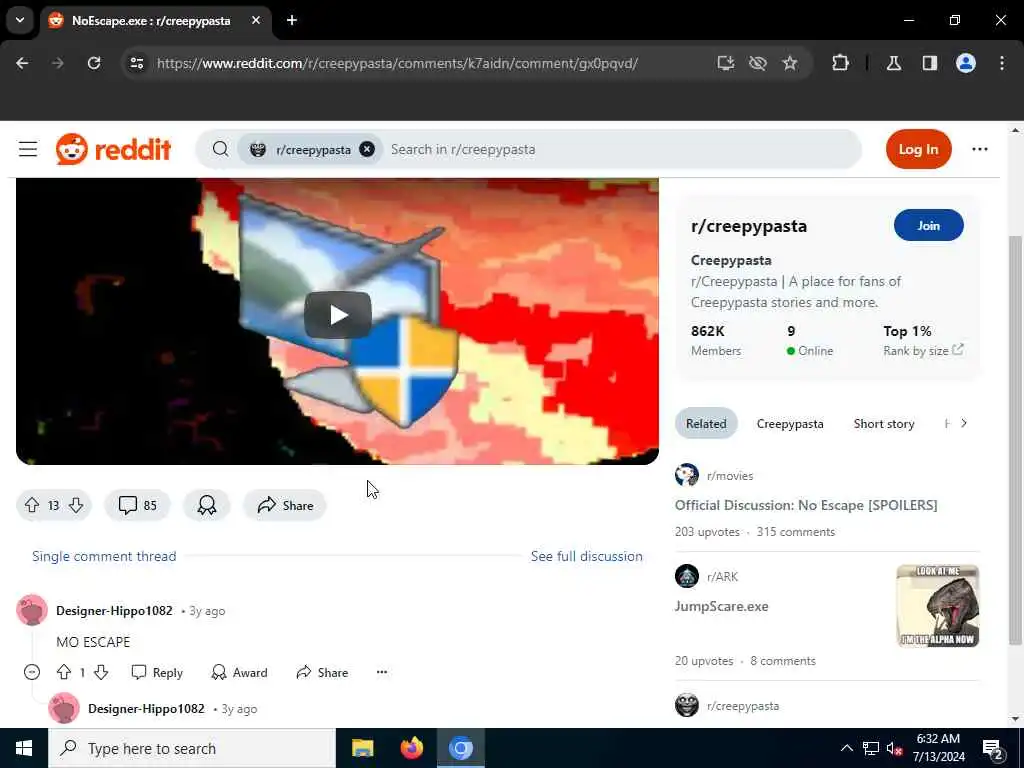Select the Related topic tab
This screenshot has width=1024, height=768.
point(706,424)
